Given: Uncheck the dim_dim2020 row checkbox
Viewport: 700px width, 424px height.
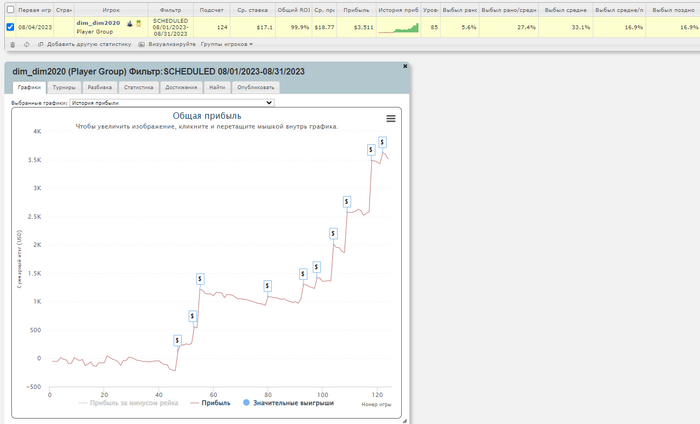Looking at the screenshot, I should 10,27.
